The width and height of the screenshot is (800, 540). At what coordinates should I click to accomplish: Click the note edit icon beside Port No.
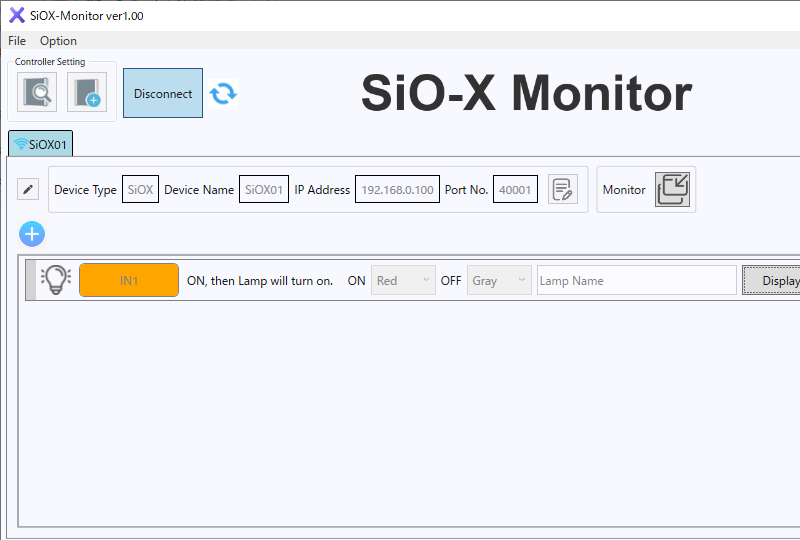[x=563, y=189]
